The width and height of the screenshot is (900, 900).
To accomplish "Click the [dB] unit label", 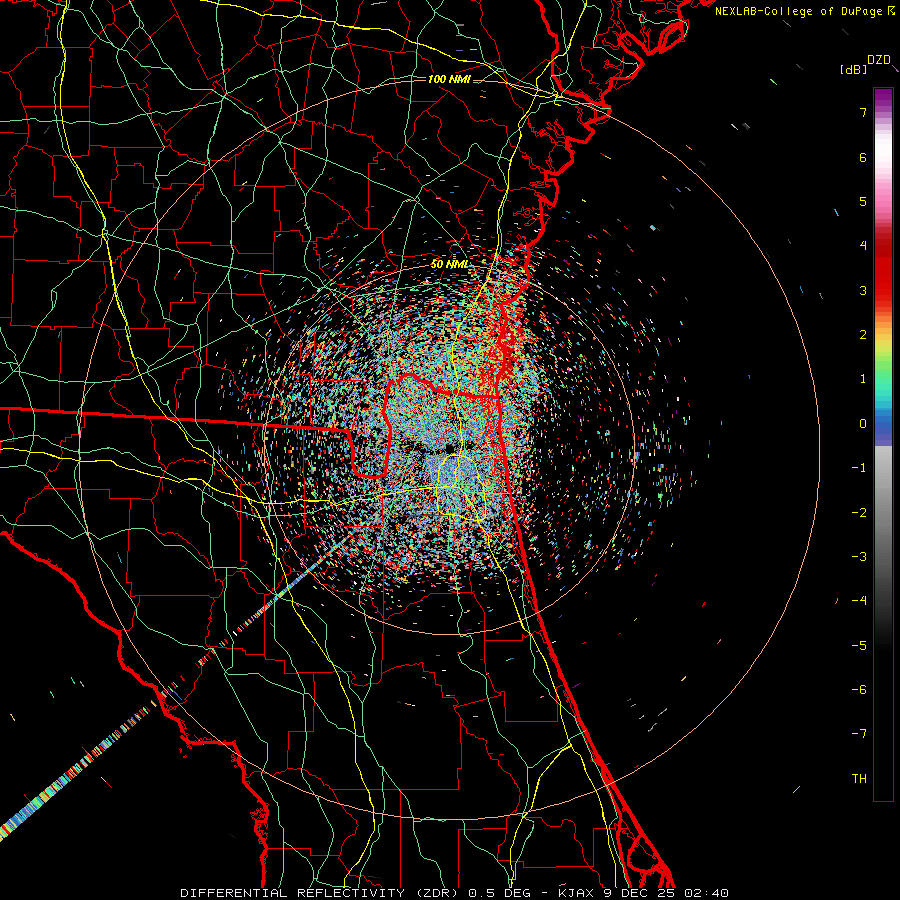I will [x=854, y=69].
